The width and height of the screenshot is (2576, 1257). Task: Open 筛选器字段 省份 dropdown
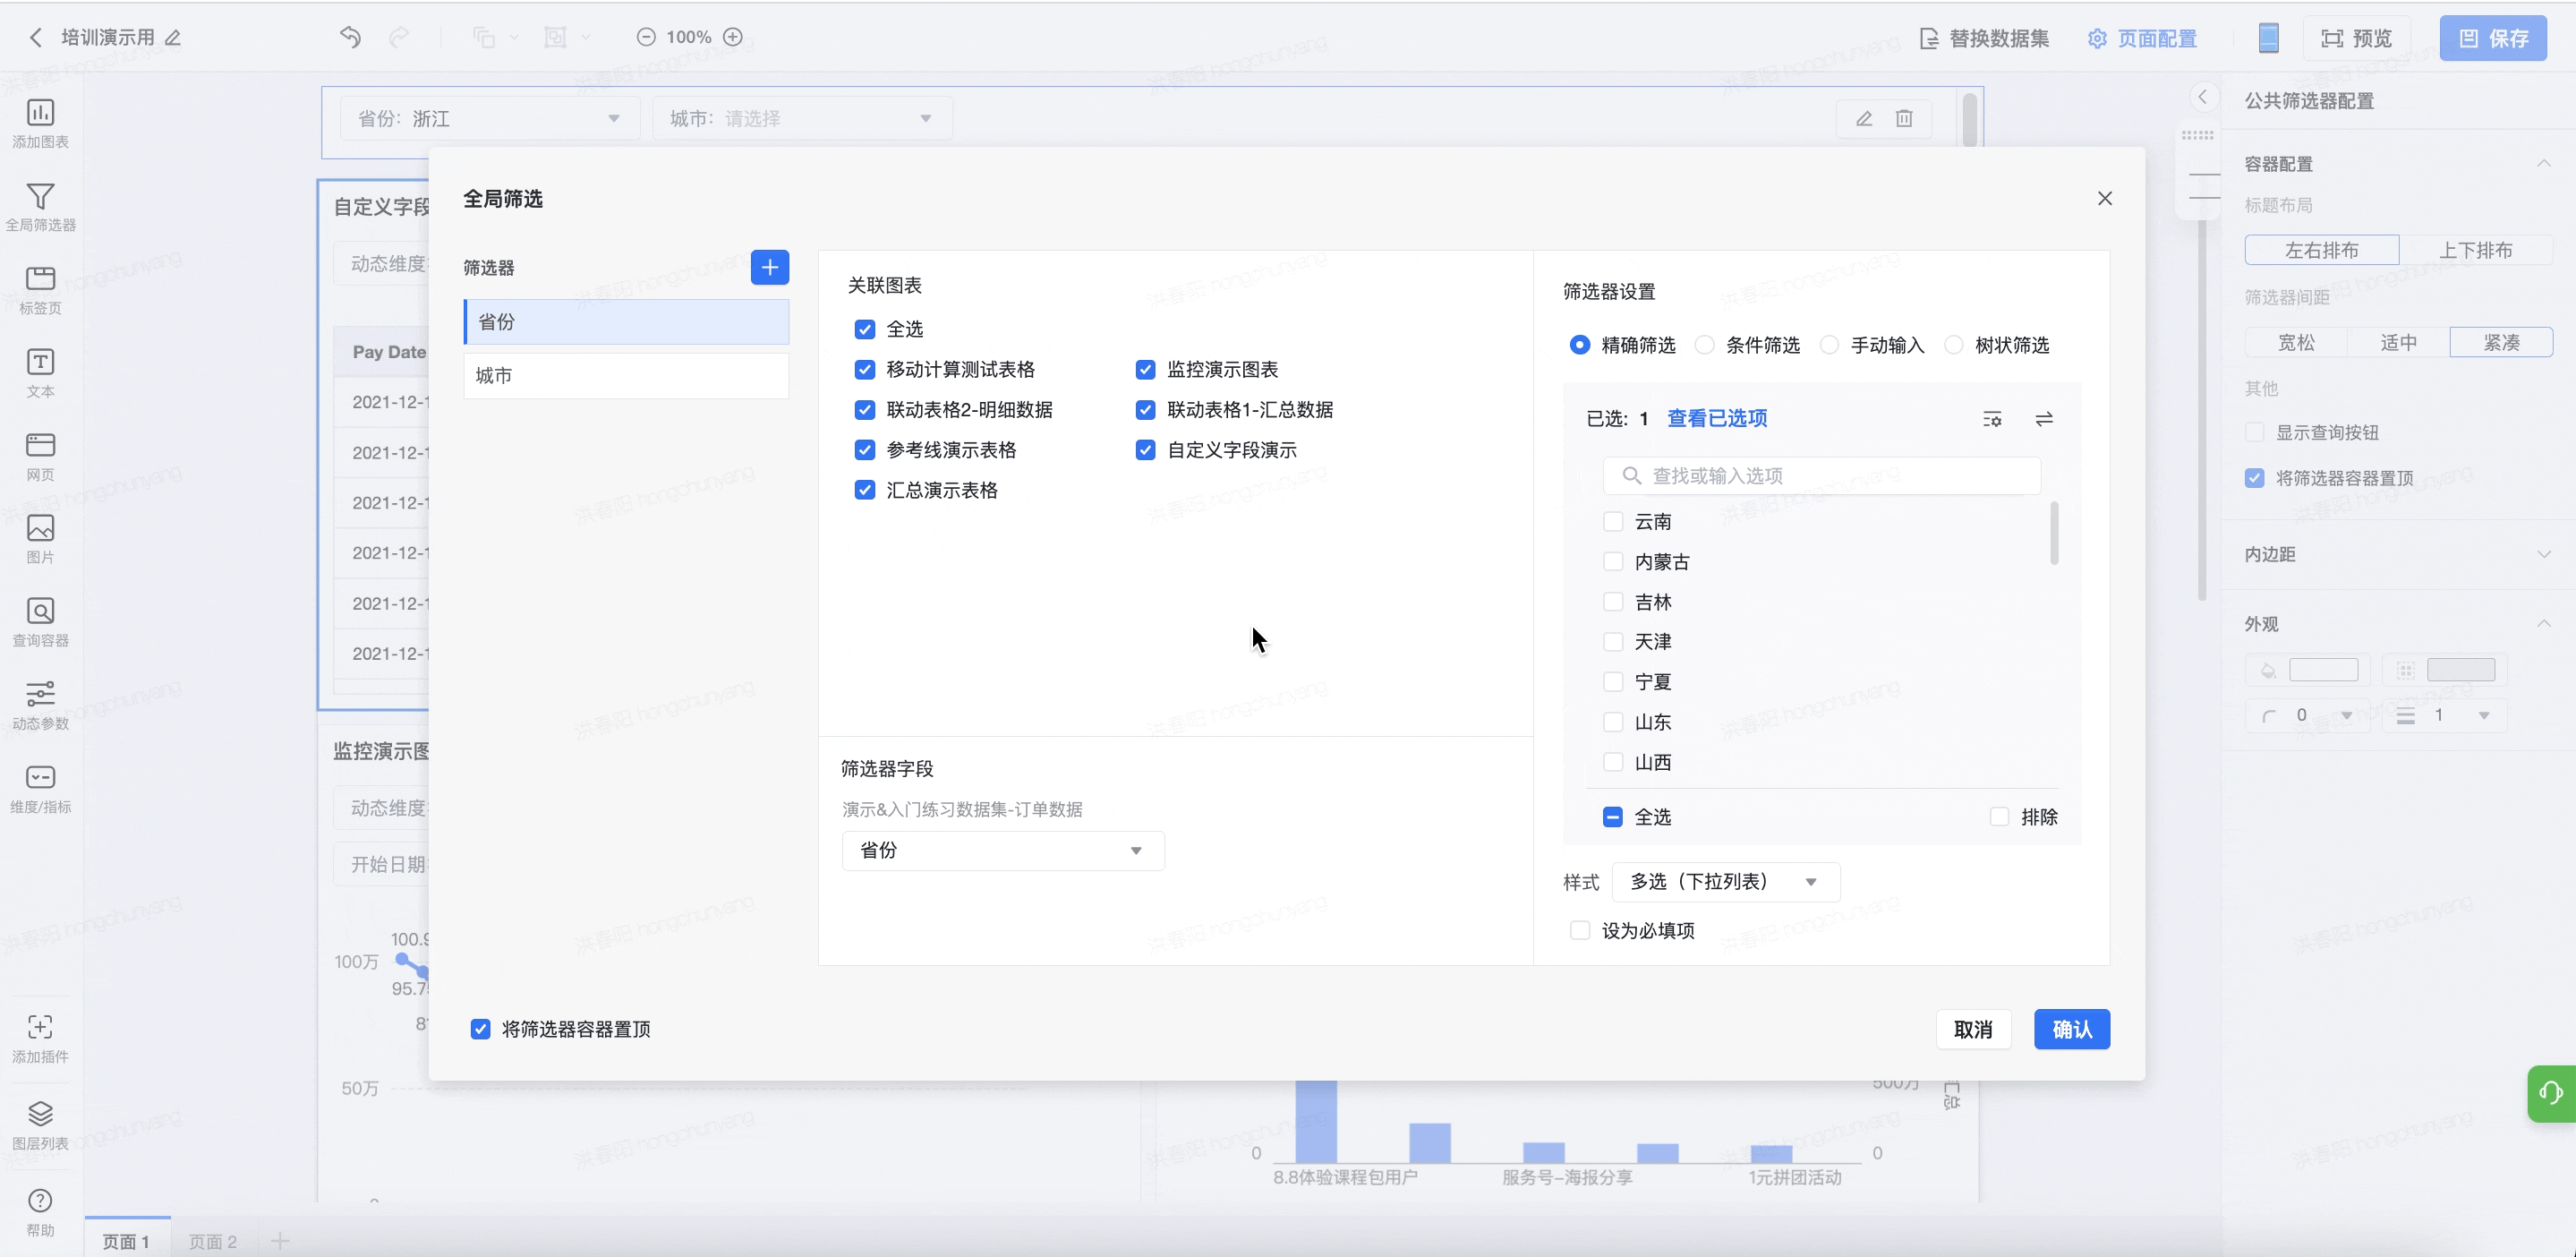click(1003, 850)
